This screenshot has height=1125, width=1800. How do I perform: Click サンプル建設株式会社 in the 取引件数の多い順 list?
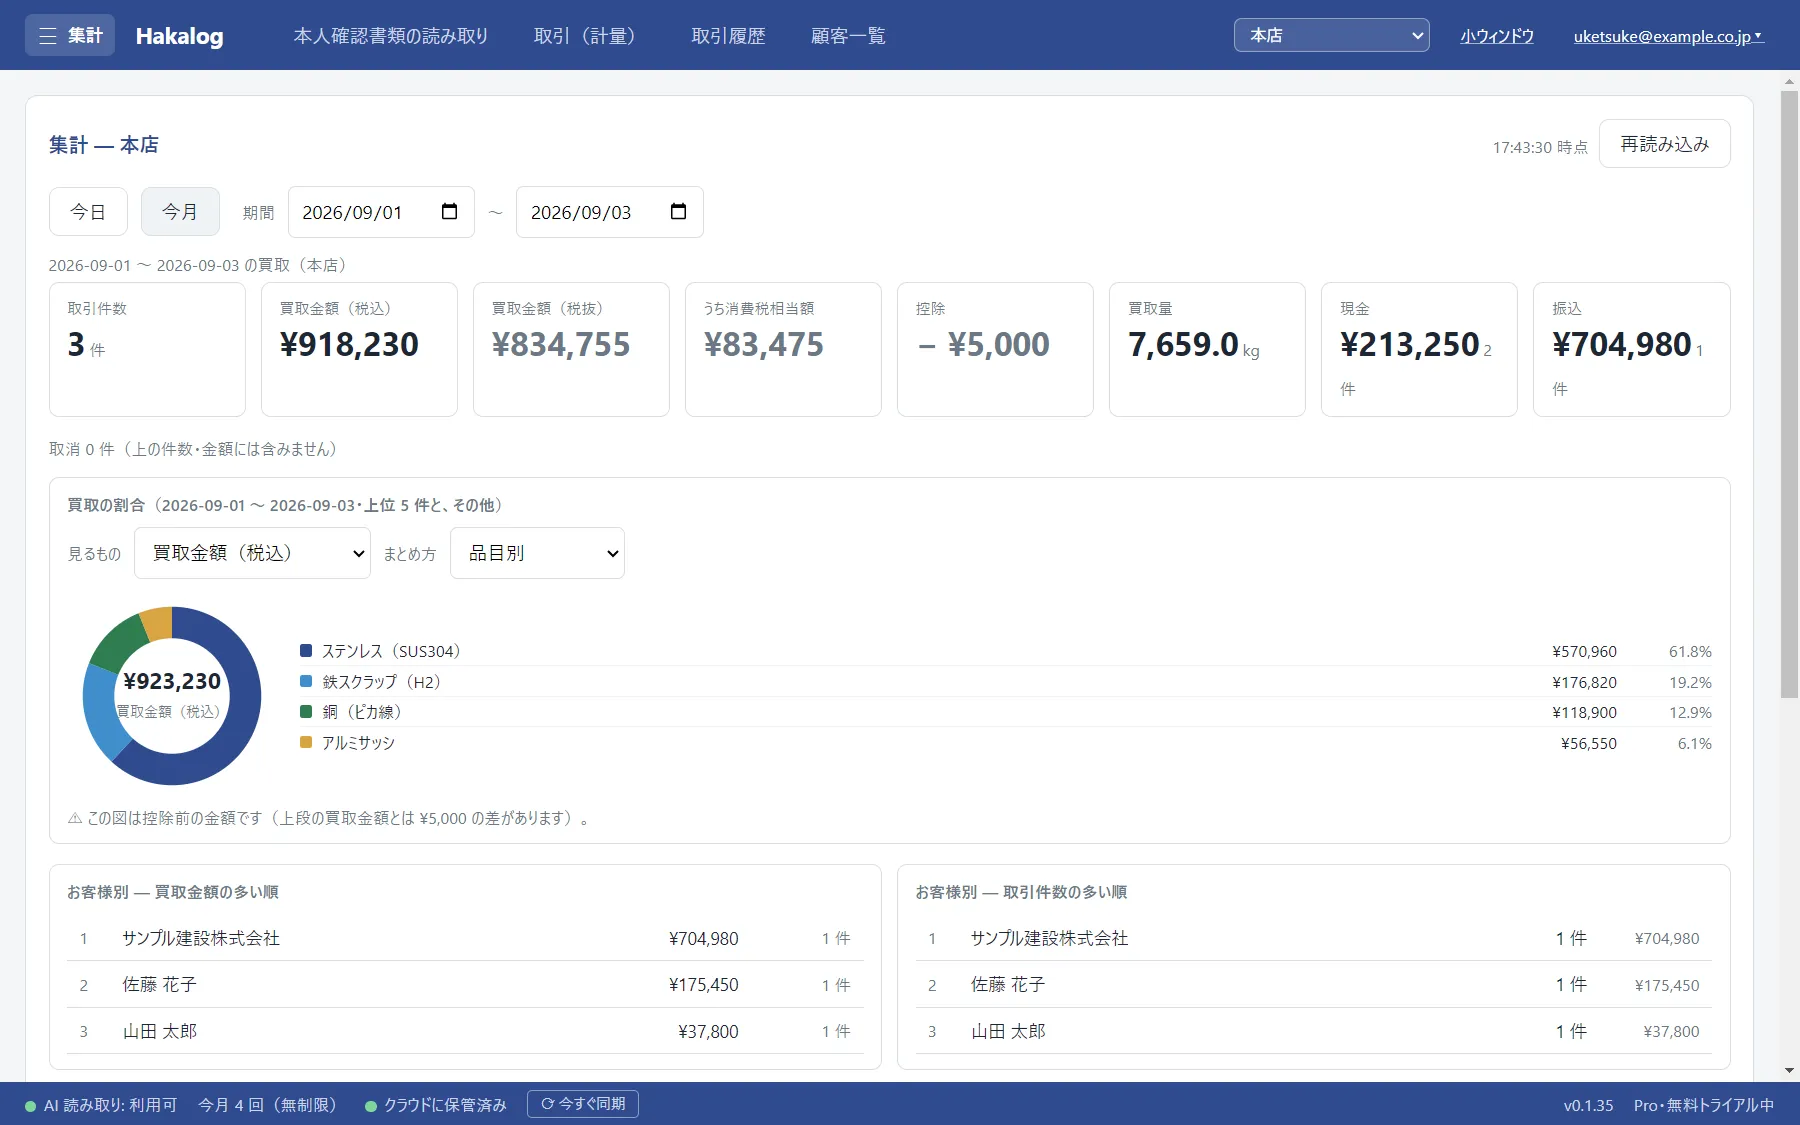[1050, 938]
